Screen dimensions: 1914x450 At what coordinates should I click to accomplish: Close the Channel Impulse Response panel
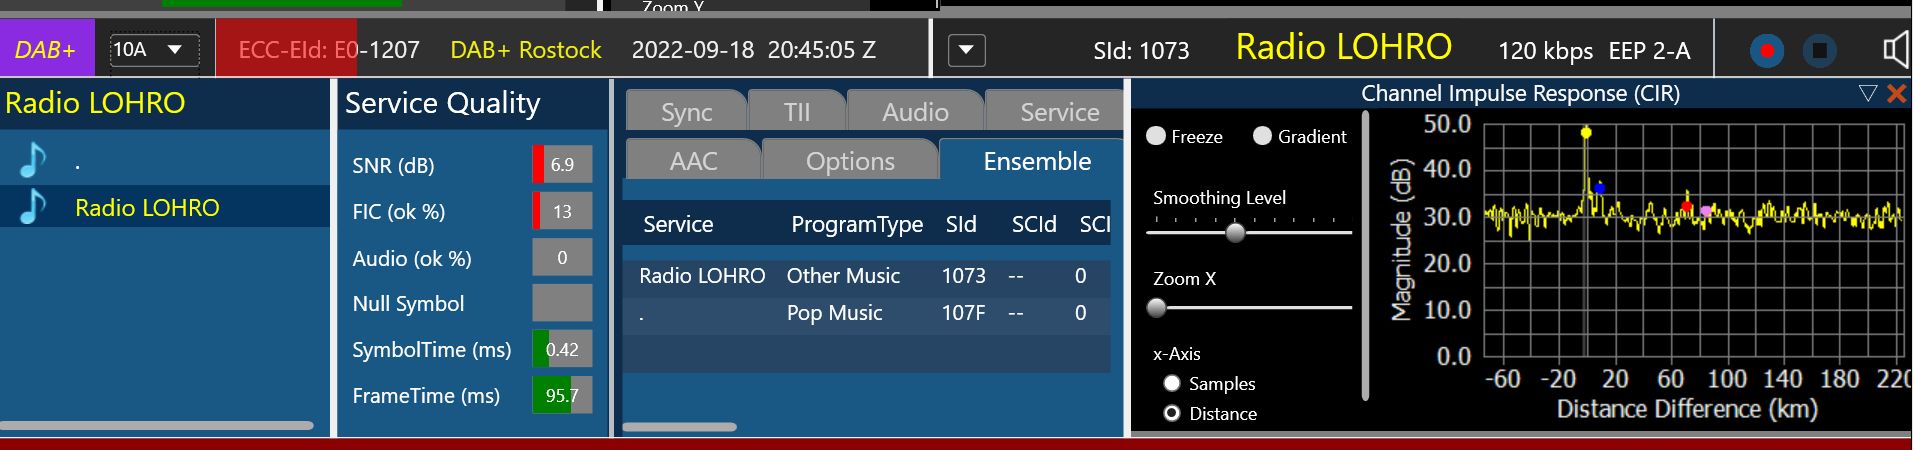coord(1896,94)
